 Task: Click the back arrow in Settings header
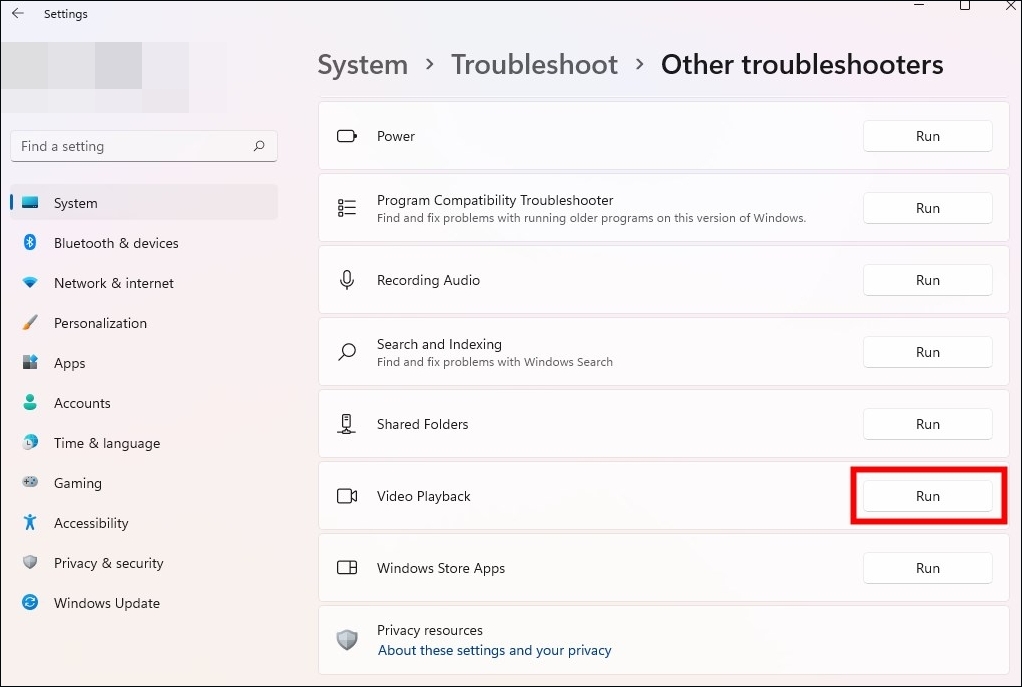tap(17, 14)
